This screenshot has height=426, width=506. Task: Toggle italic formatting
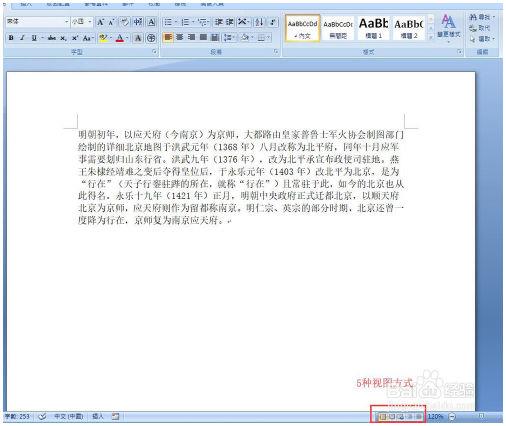[x=22, y=38]
